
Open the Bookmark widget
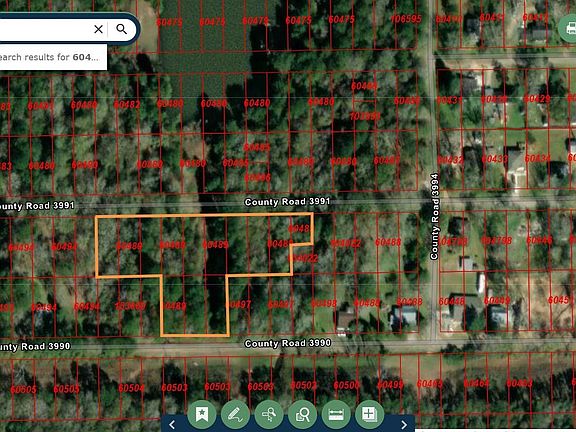pos(201,414)
